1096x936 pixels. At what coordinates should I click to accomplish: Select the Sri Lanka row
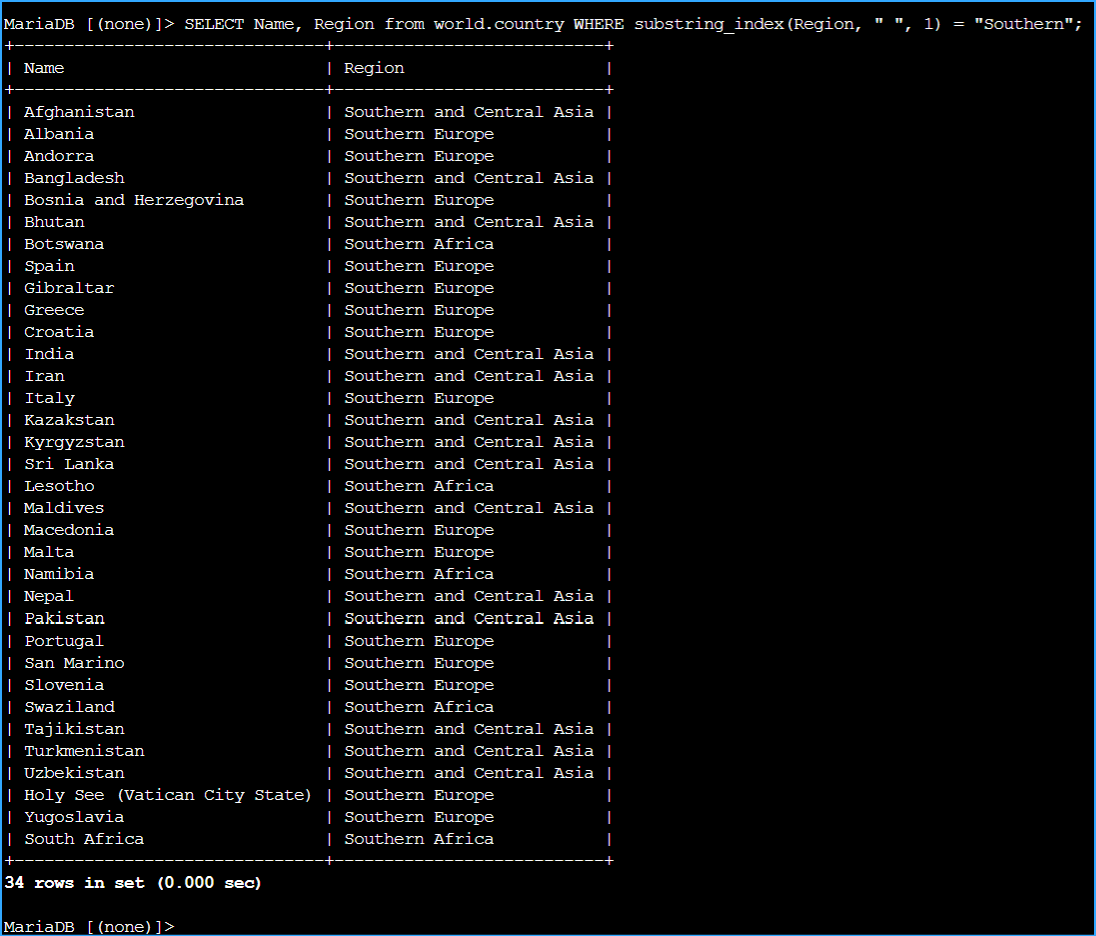69,463
